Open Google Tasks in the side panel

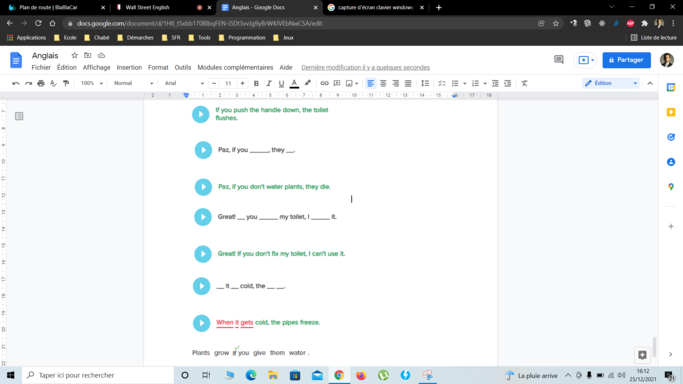pyautogui.click(x=671, y=137)
